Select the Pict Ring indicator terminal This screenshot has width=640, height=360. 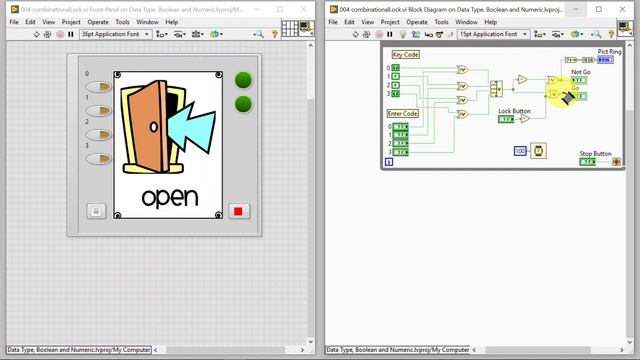point(605,60)
